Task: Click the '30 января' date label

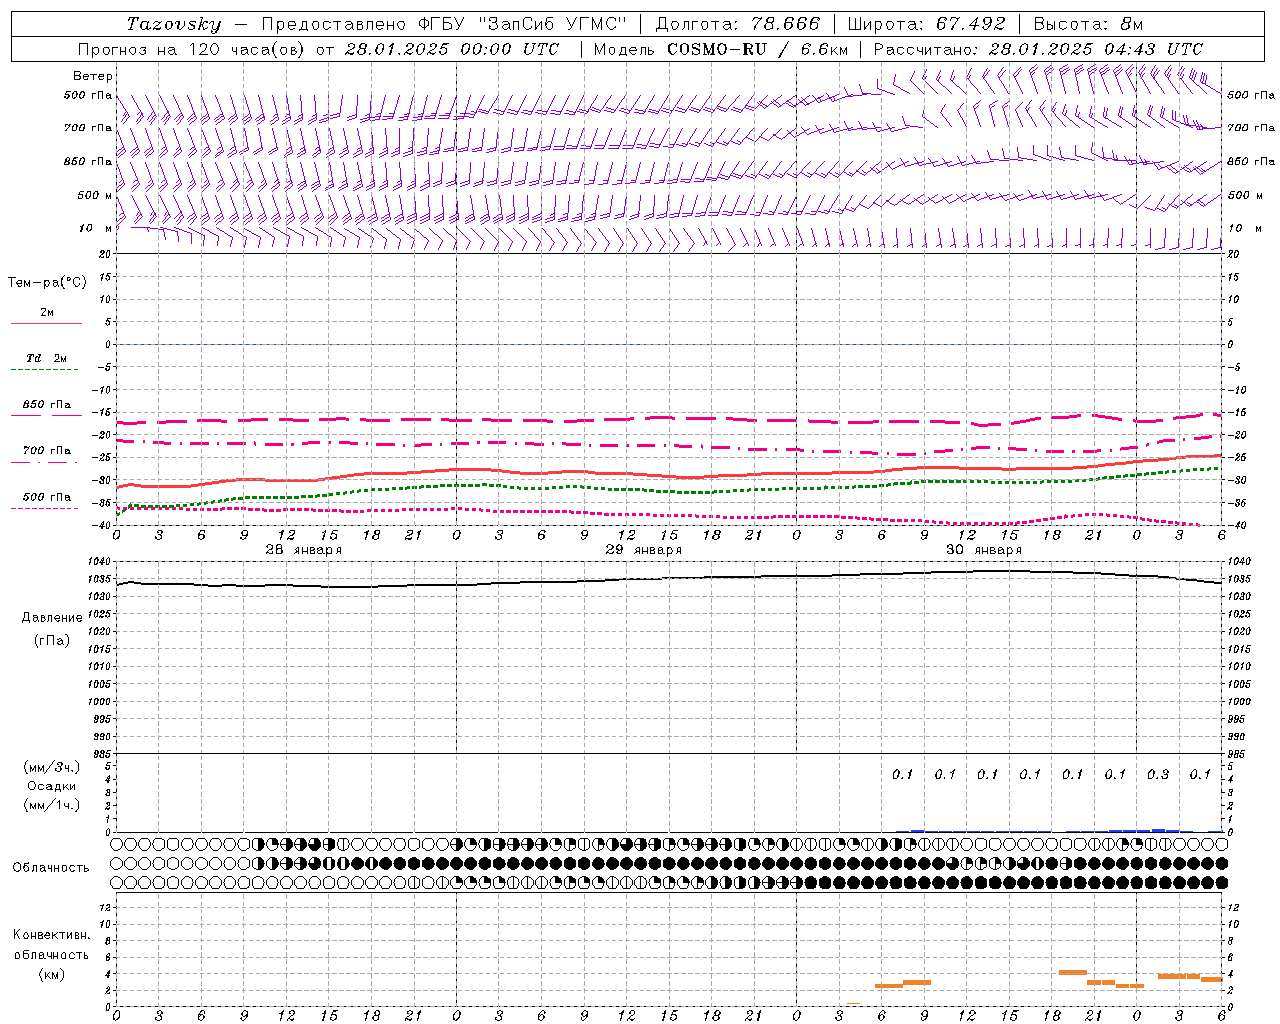Action: pos(983,550)
